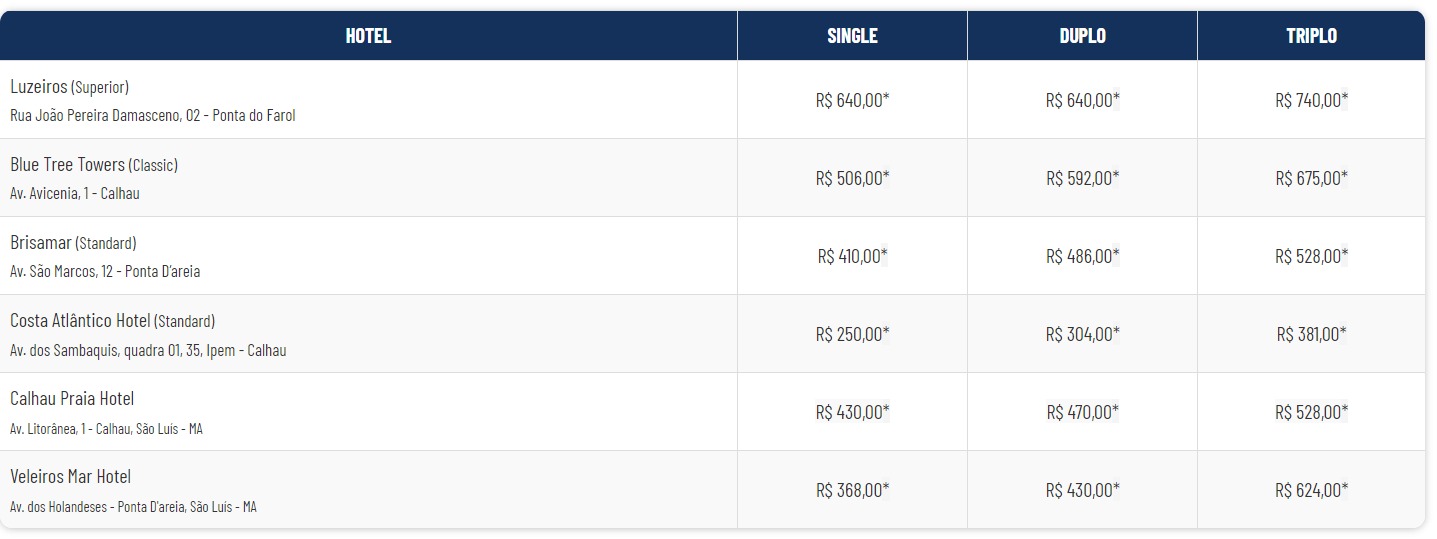Click Luzeiros triplo price R$ 740,00

[x=1311, y=100]
